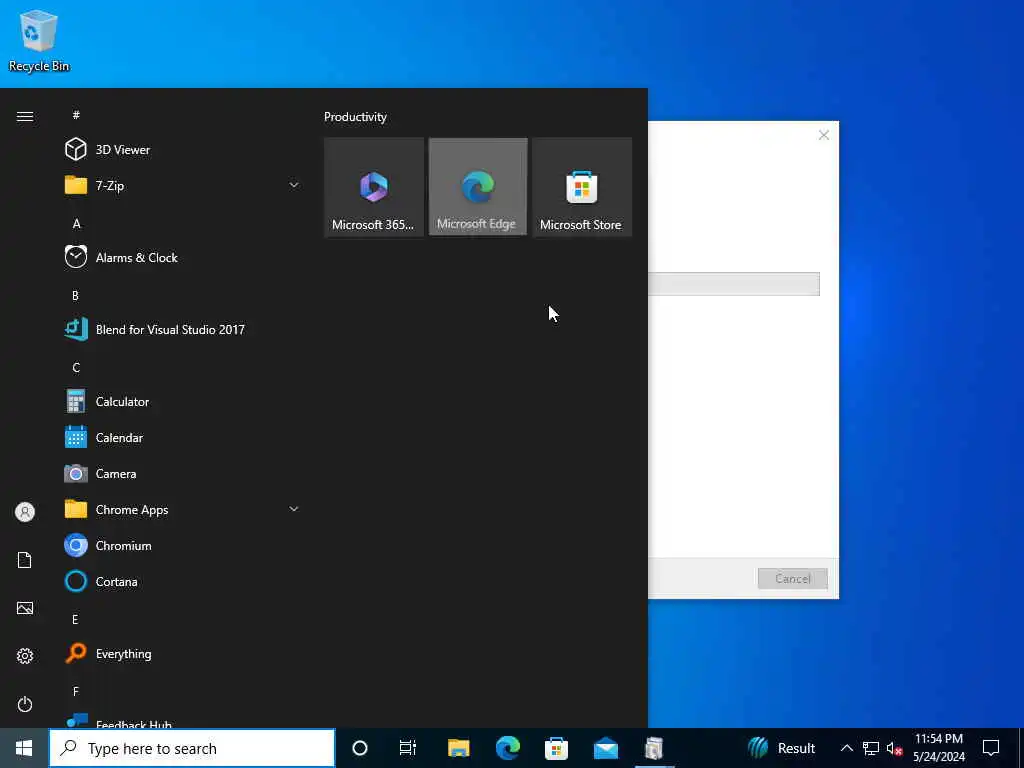Click the B letter group header
The image size is (1024, 768).
tap(75, 295)
